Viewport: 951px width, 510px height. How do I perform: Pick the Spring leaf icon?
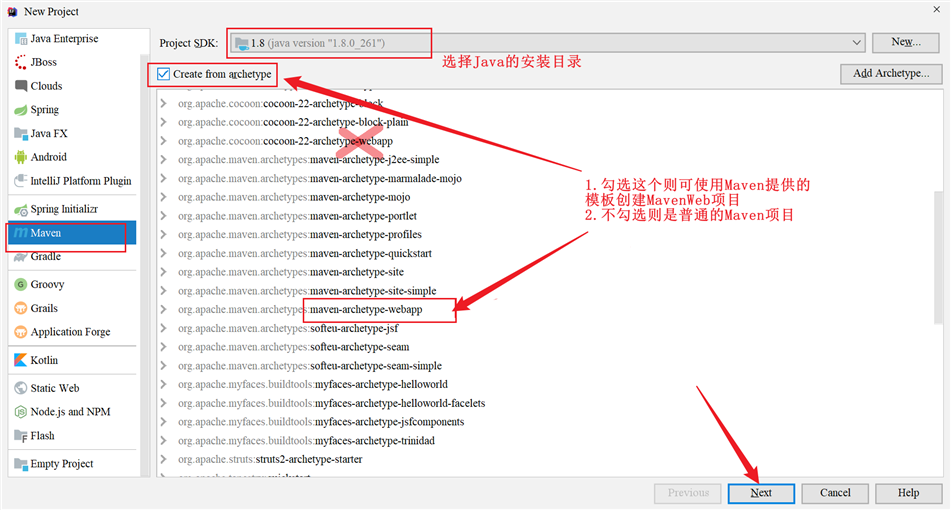(x=21, y=110)
